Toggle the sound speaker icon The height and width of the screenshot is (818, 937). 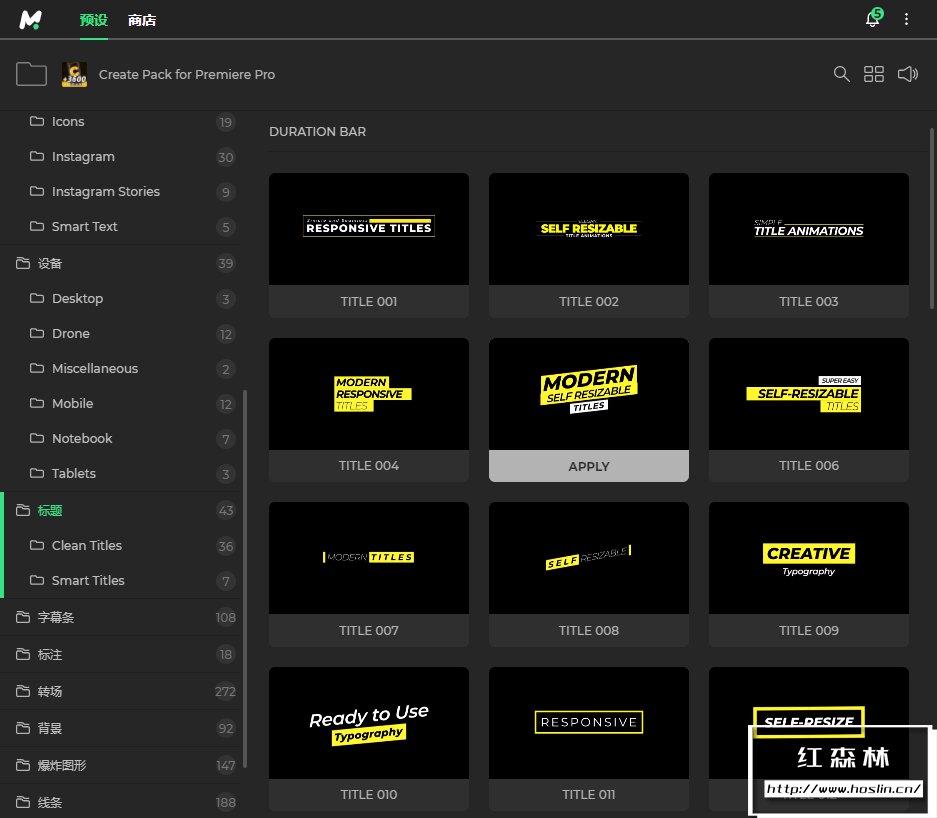click(908, 74)
